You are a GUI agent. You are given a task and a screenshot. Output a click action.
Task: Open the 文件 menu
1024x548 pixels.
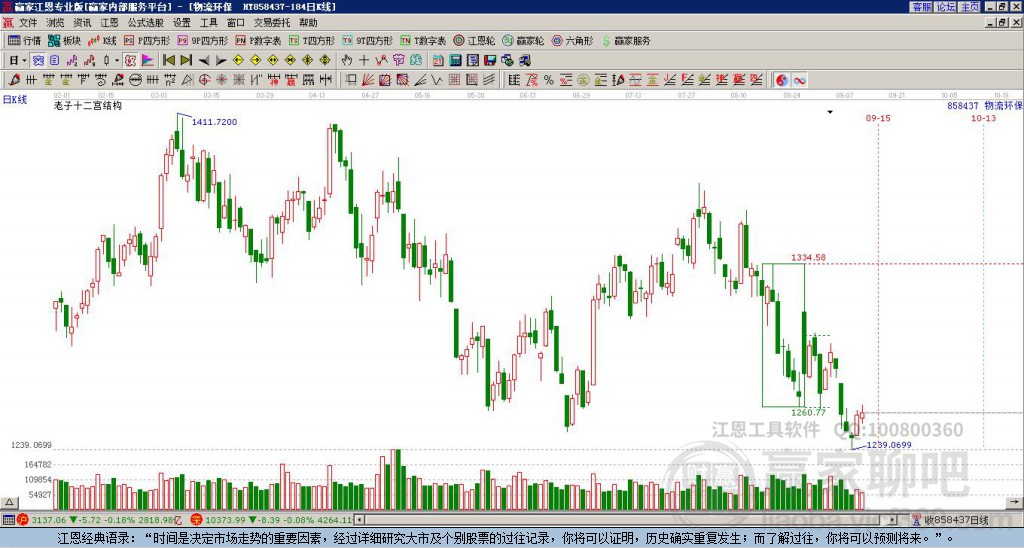[28, 23]
